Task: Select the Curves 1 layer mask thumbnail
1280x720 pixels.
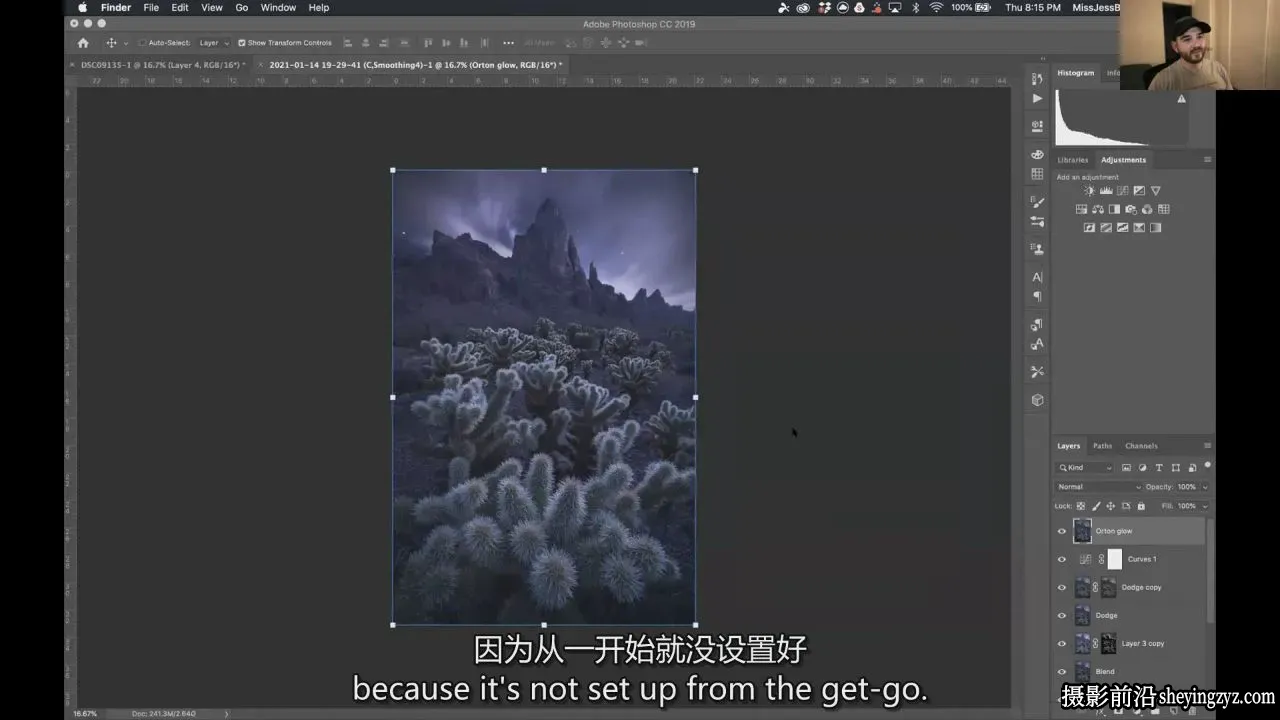Action: click(1115, 559)
